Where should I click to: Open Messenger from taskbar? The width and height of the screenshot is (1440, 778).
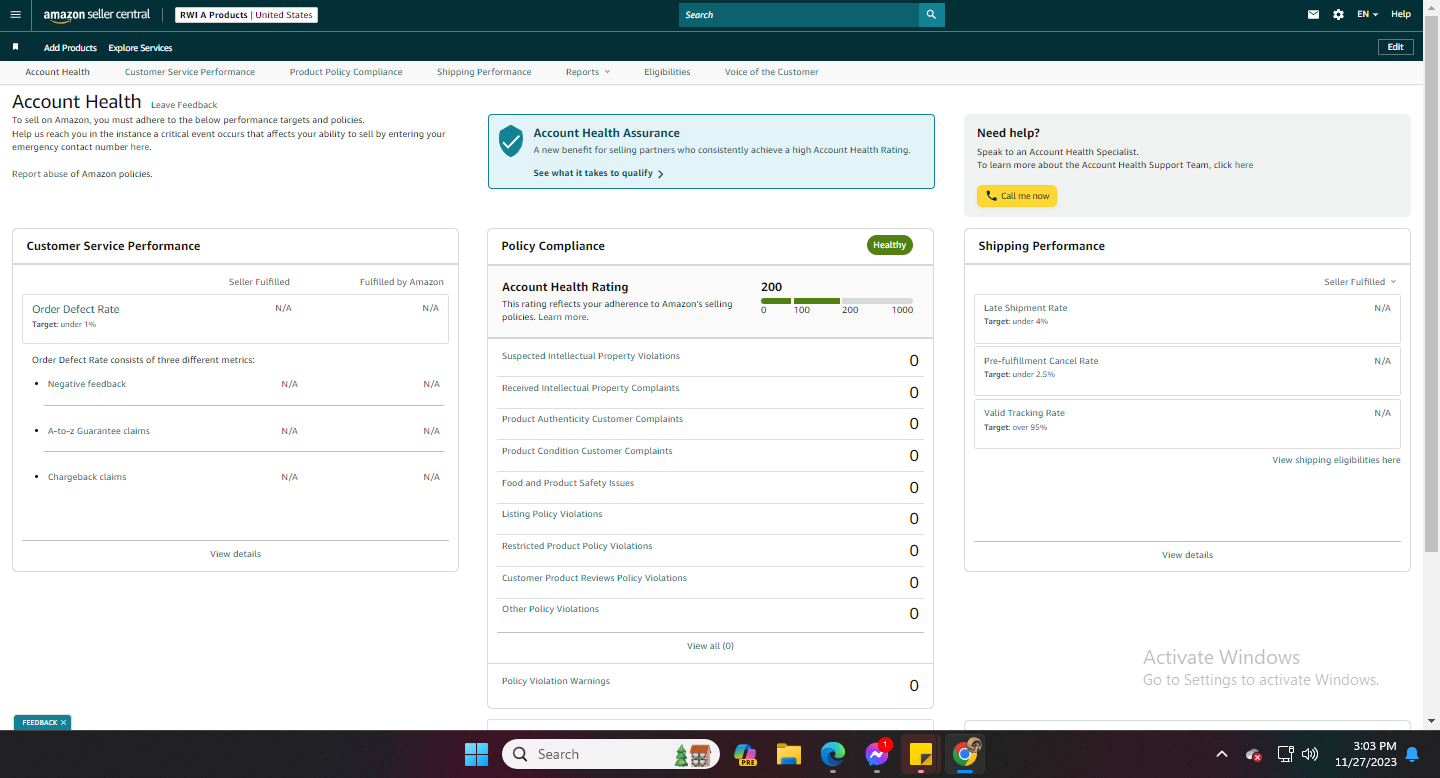pos(877,754)
